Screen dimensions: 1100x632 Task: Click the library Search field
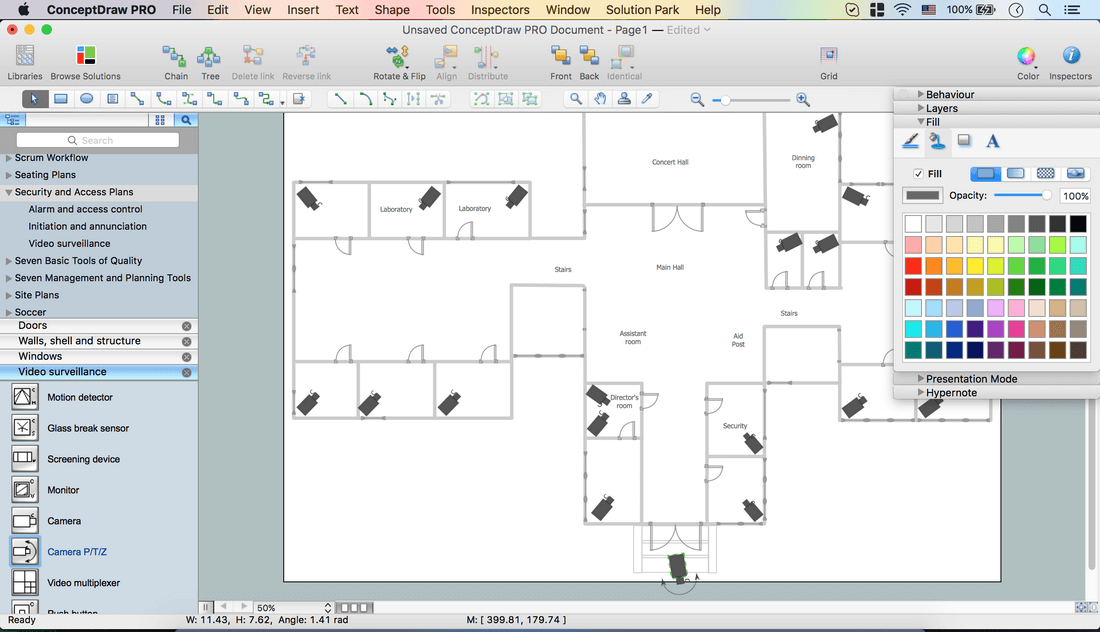[98, 140]
